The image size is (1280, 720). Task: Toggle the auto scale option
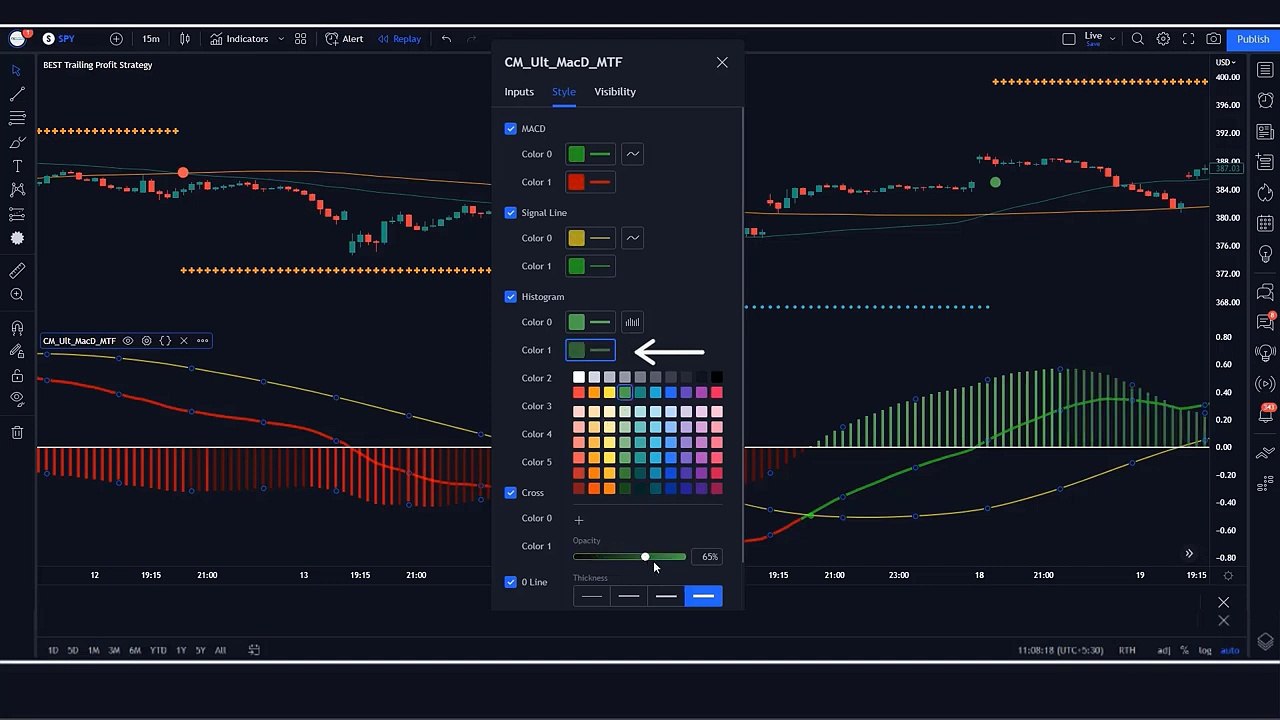pos(1230,650)
